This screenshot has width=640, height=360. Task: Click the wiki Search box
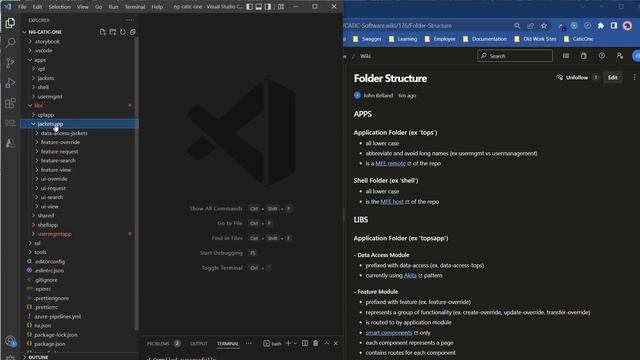coord(515,56)
